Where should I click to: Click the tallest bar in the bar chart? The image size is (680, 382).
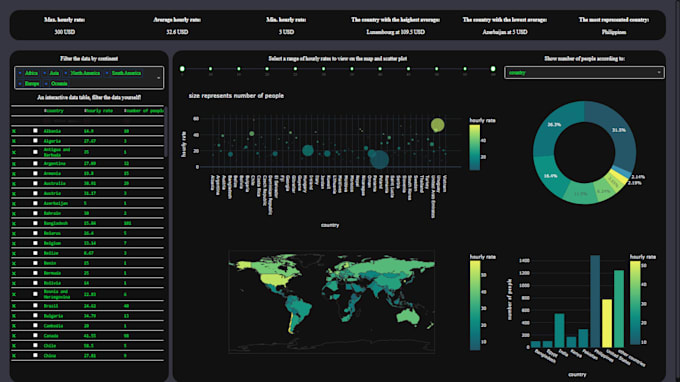[595, 301]
